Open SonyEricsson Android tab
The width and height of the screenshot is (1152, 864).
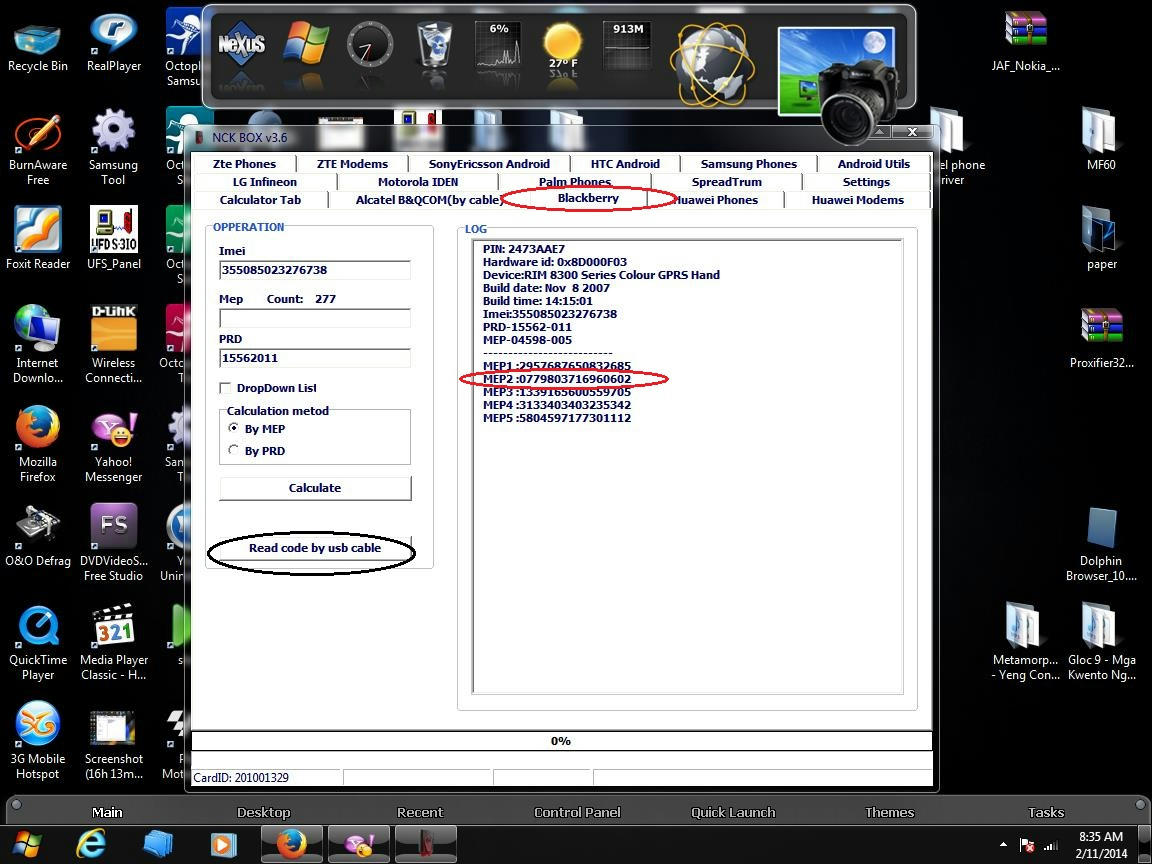pyautogui.click(x=489, y=164)
